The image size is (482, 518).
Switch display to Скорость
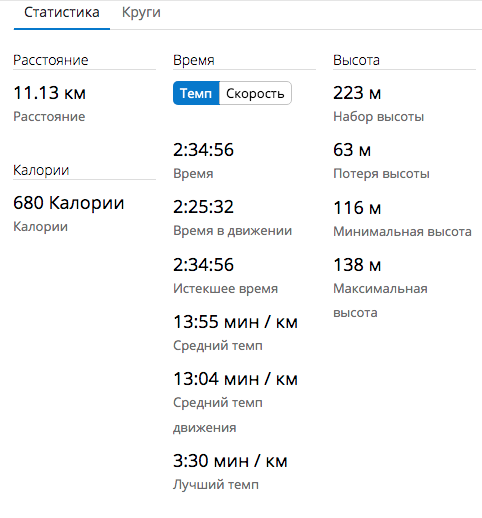[x=255, y=93]
